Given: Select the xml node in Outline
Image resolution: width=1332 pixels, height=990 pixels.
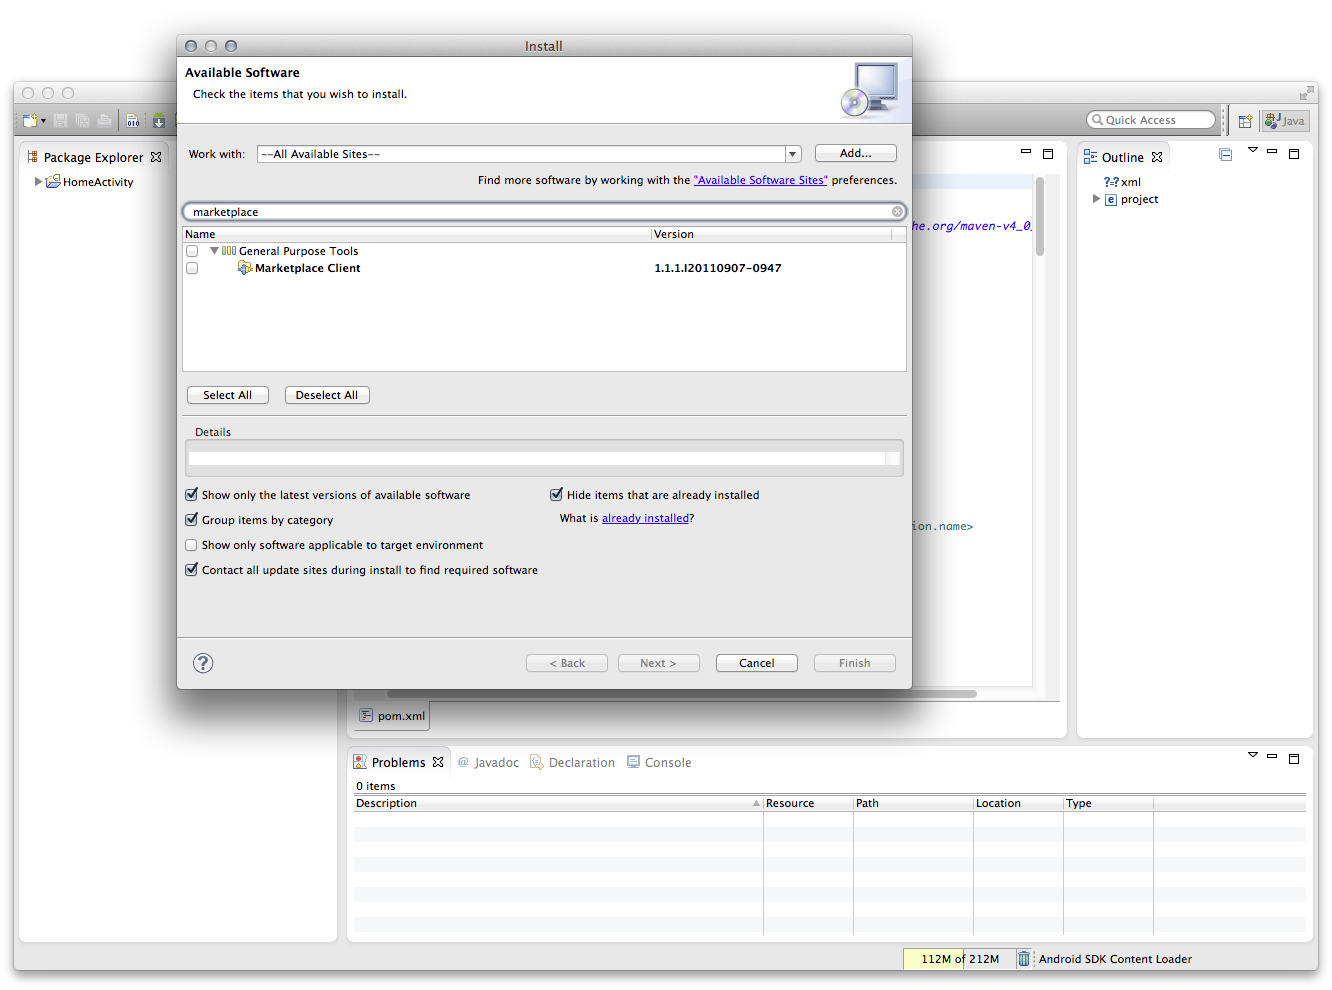Looking at the screenshot, I should 1121,182.
